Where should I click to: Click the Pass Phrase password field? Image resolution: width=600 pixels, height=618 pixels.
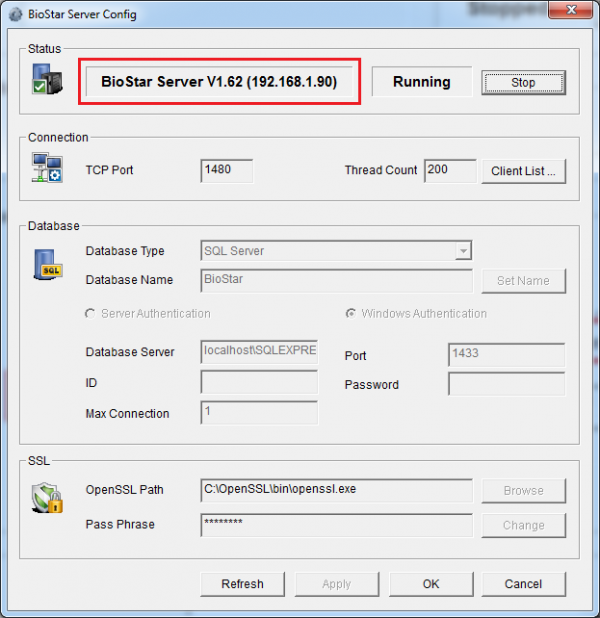[x=336, y=524]
